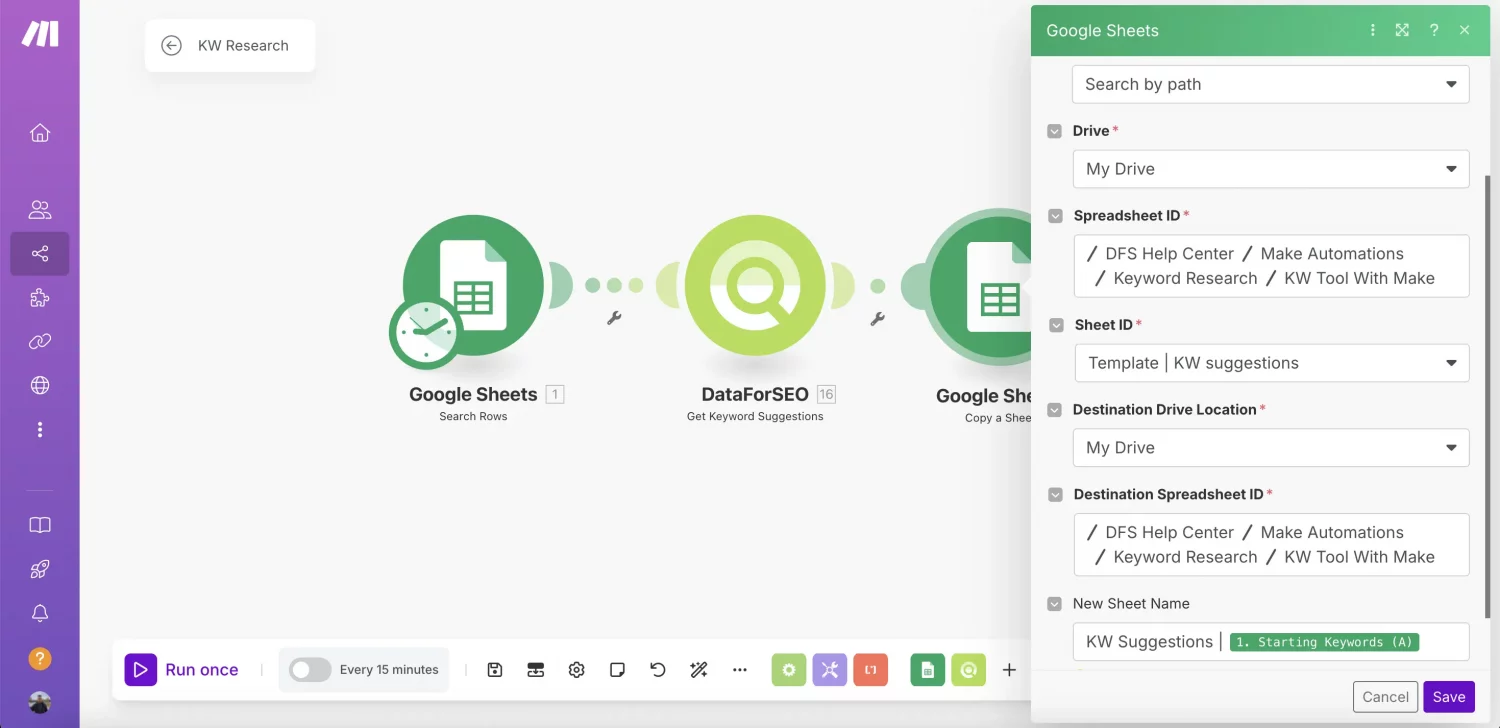Click the Starting Keywords (A) variable pill
The width and height of the screenshot is (1500, 728).
point(1324,642)
